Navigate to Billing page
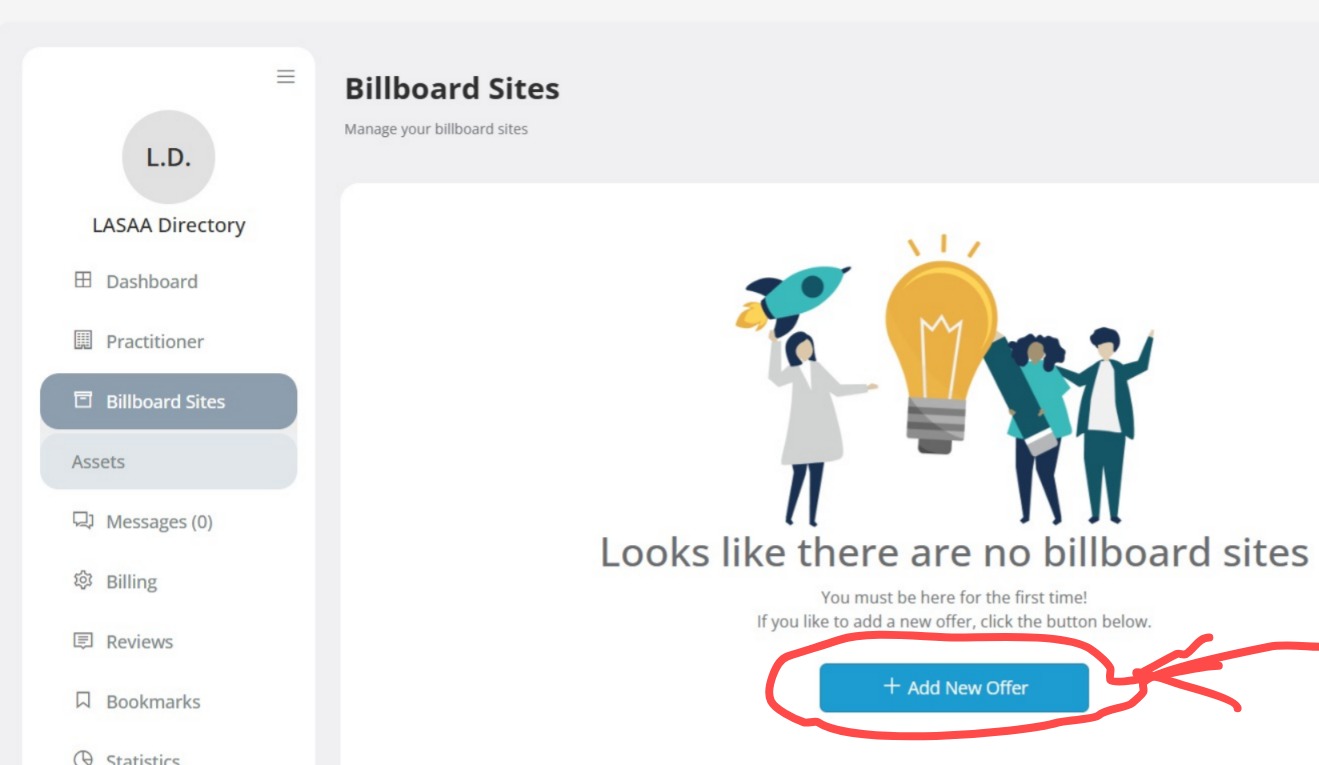 (132, 582)
